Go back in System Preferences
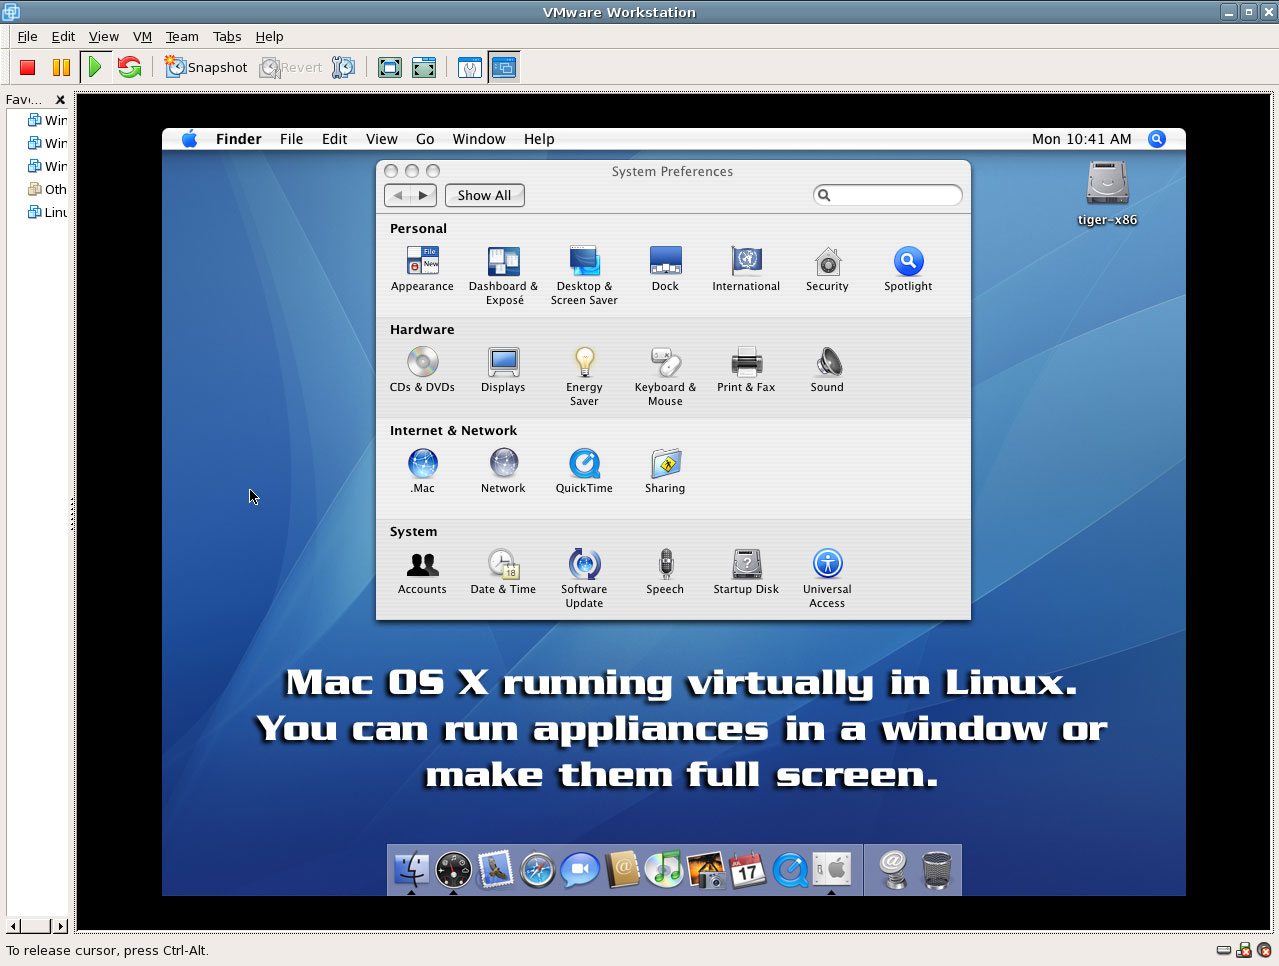This screenshot has height=966, width=1279. click(x=398, y=195)
